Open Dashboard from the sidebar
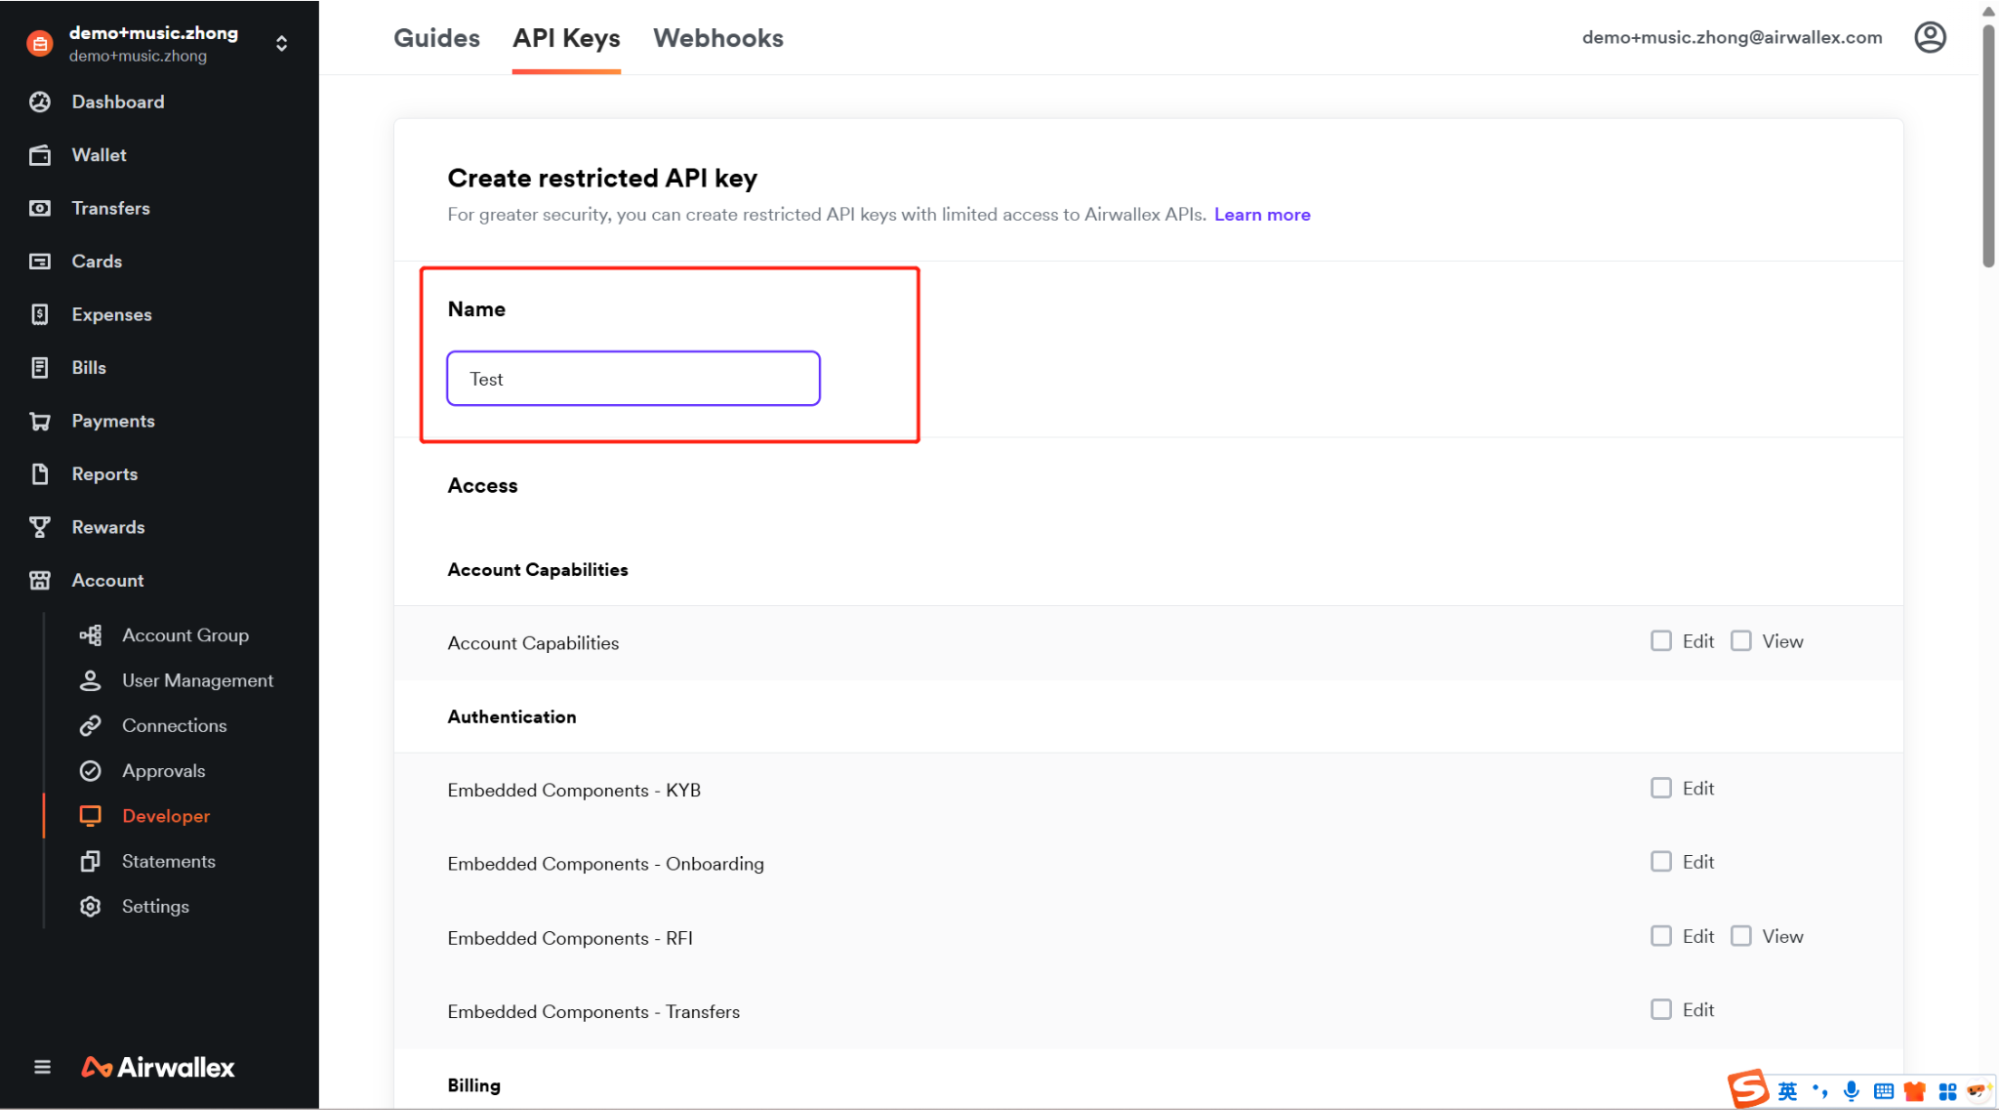The image size is (1999, 1110). click(118, 102)
